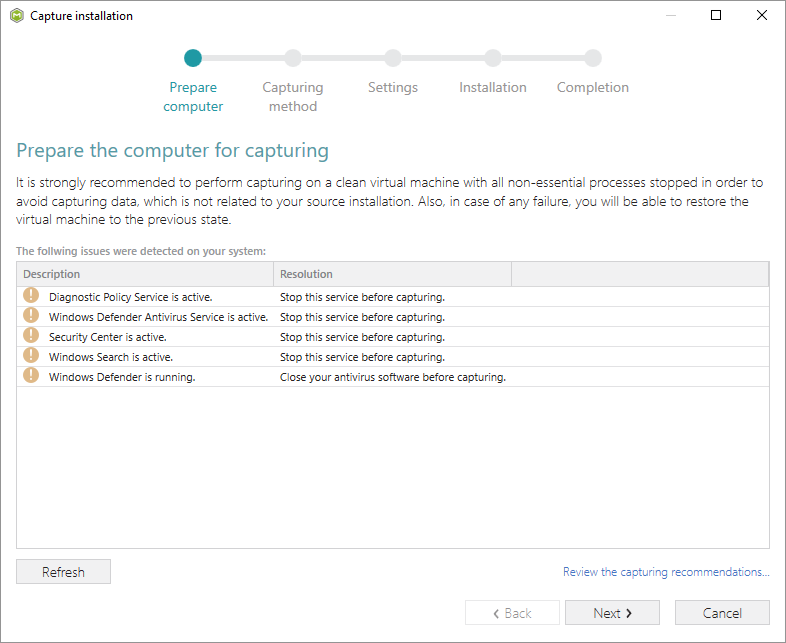Screen dimensions: 786x643
Task: Click warning icon for Windows Defender is running
Action: pyautogui.click(x=31, y=375)
